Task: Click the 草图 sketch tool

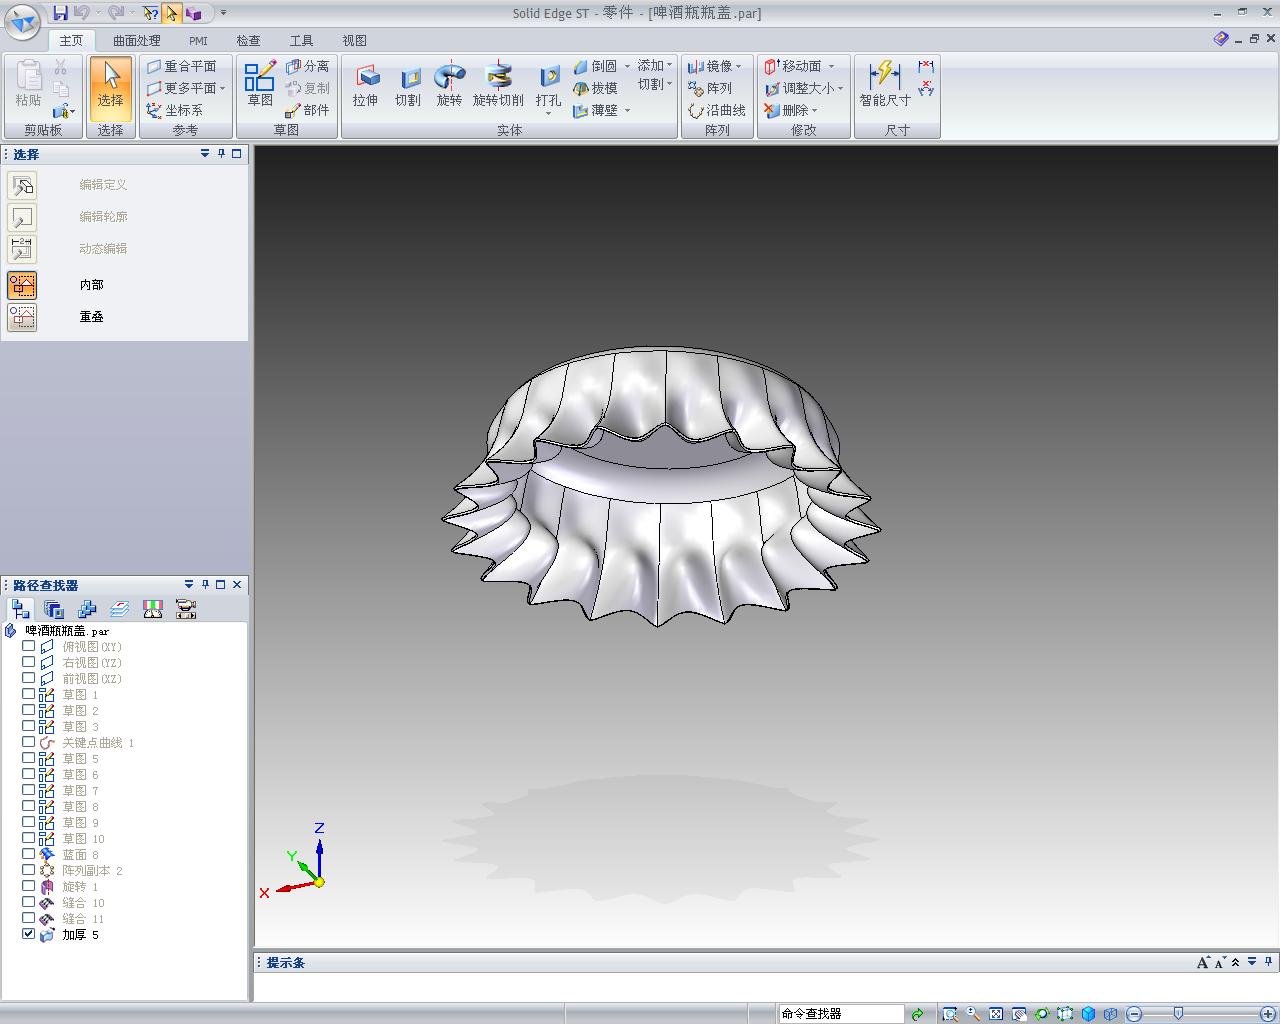Action: [260, 85]
